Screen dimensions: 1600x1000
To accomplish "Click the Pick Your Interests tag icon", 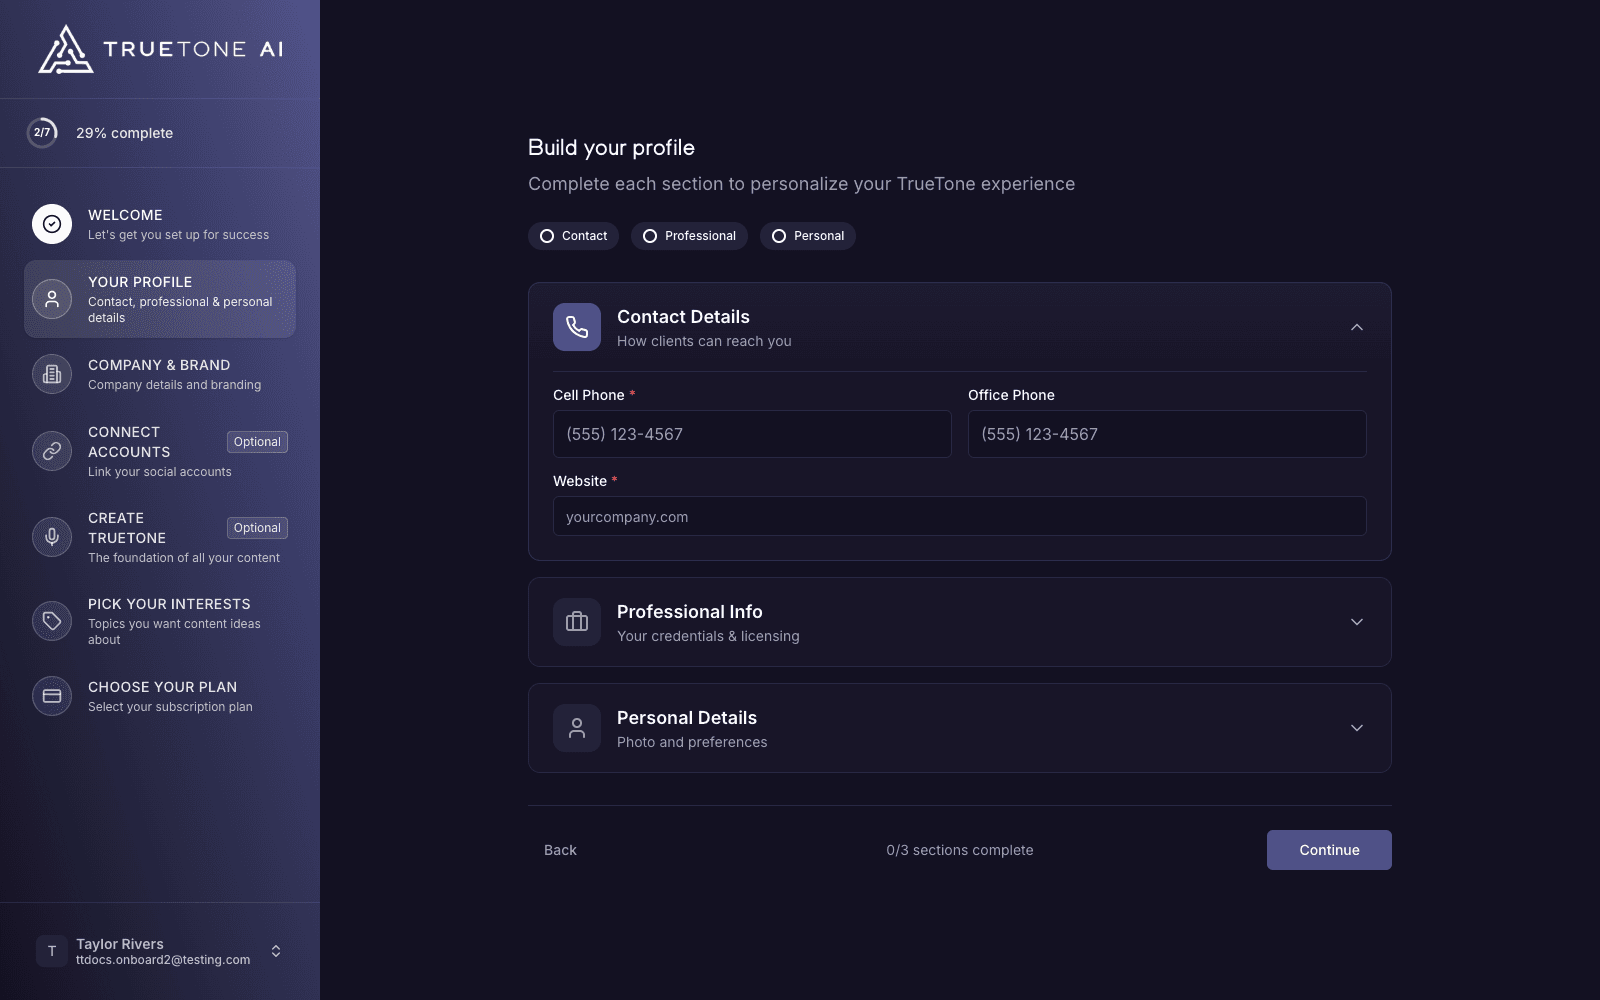I will point(52,621).
